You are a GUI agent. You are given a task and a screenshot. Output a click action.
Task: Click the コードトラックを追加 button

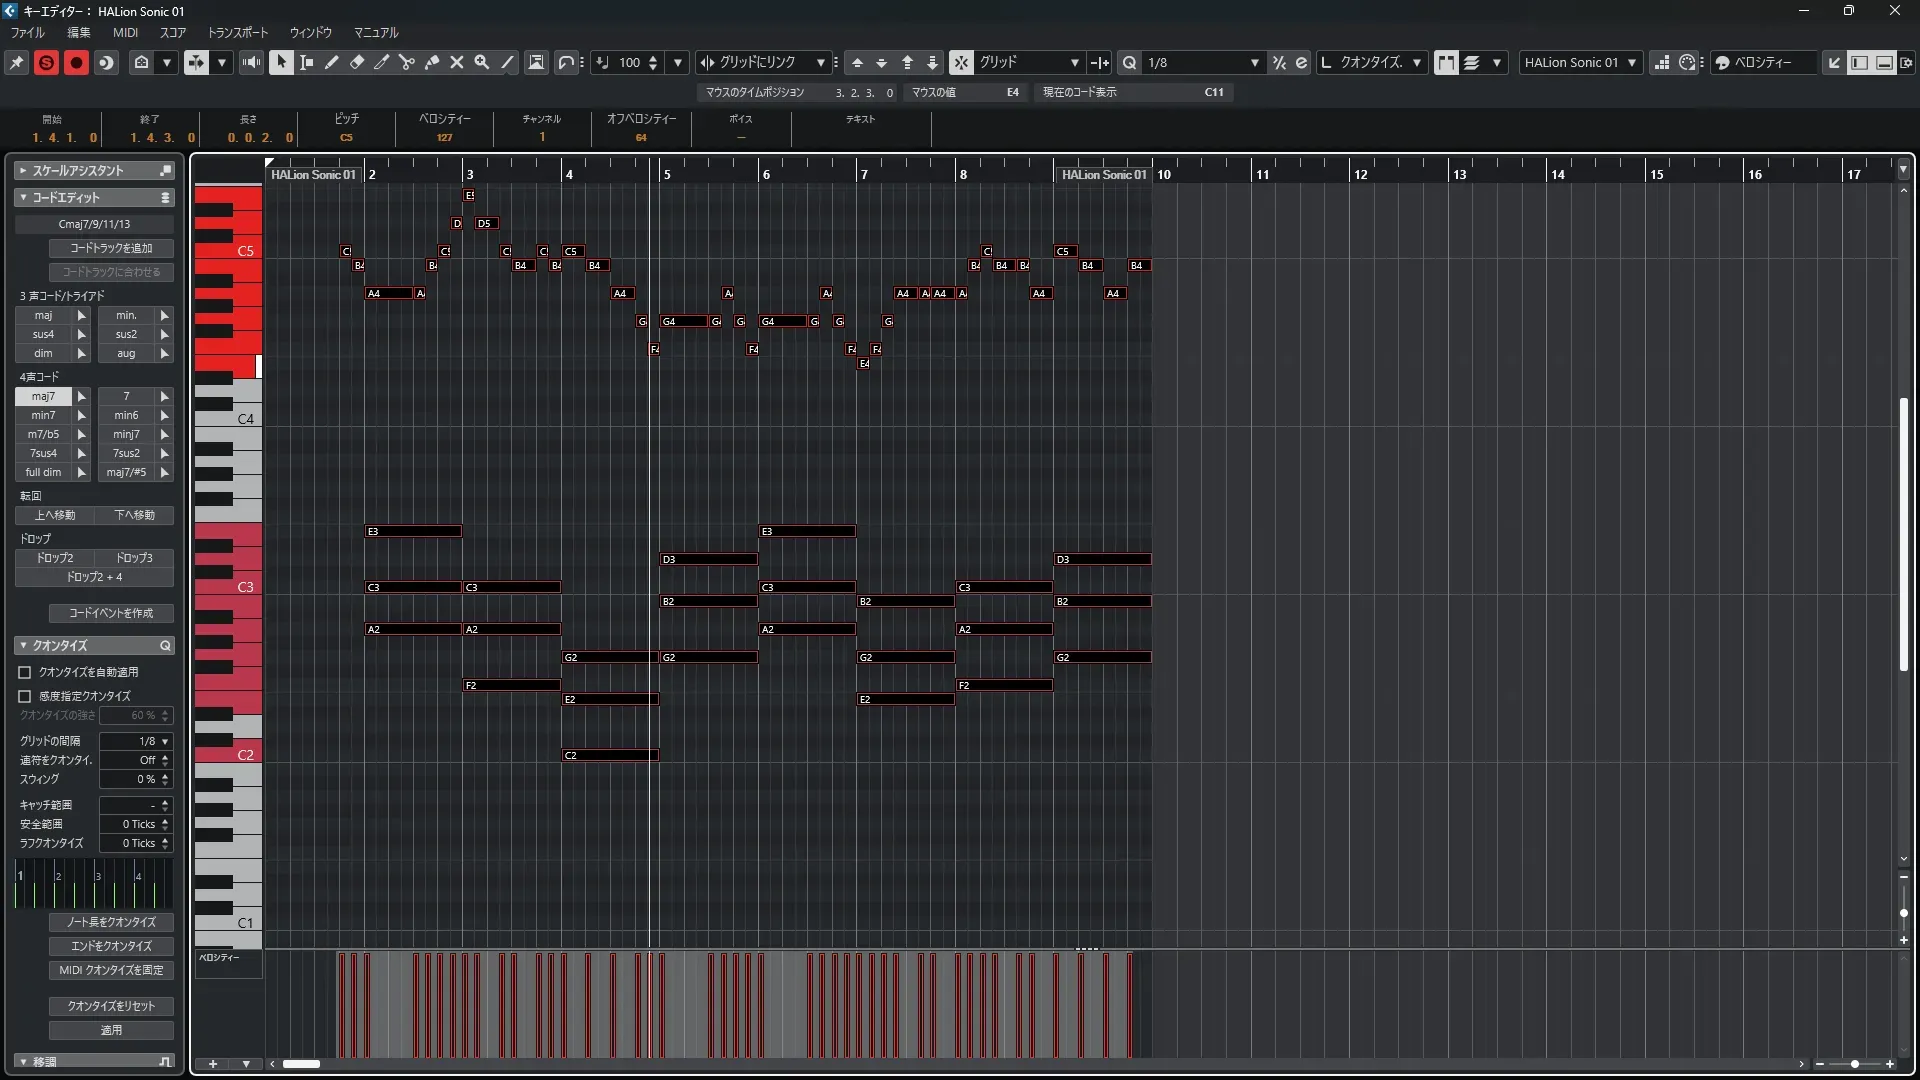(111, 248)
